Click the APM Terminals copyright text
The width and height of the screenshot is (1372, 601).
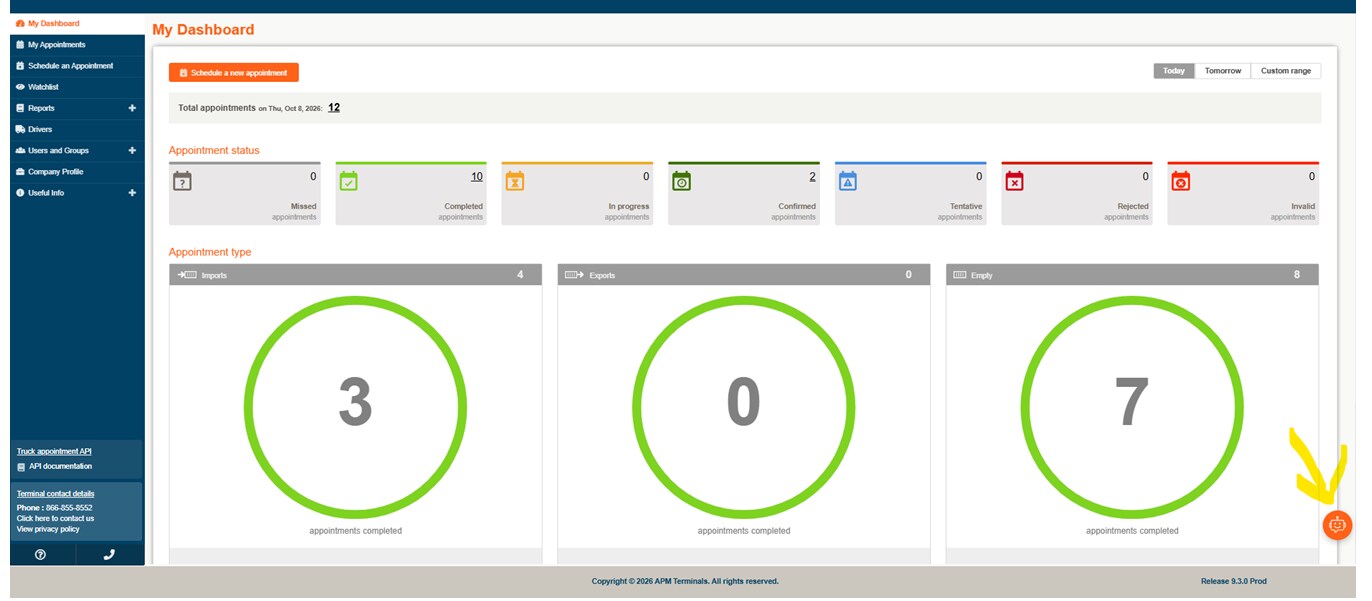[685, 581]
